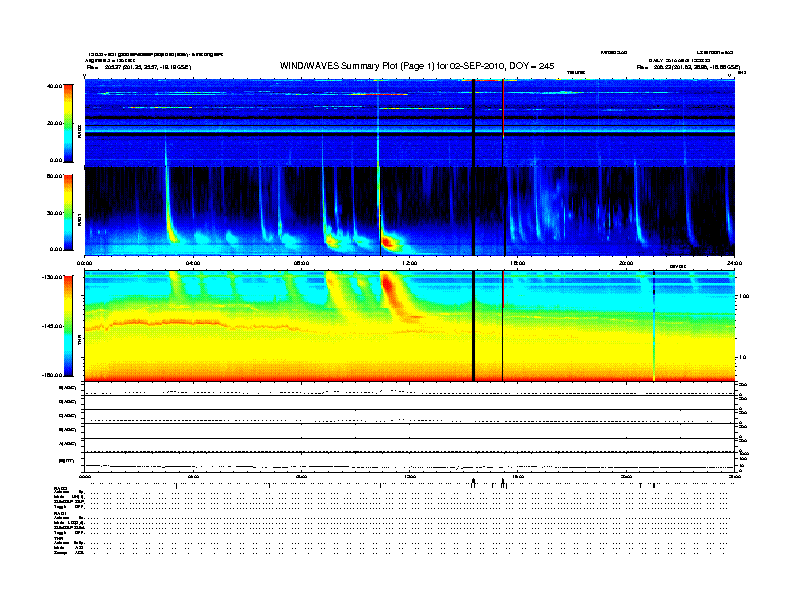
Task: Click the 30.00 label on RAD1 scale
Action: (x=54, y=213)
